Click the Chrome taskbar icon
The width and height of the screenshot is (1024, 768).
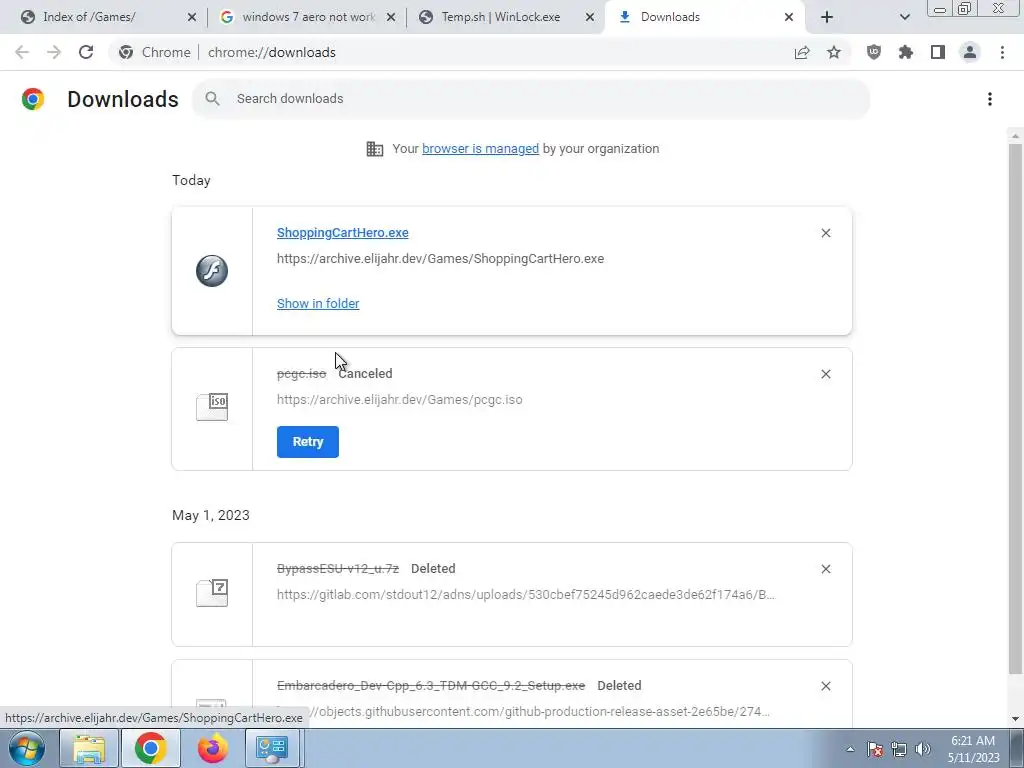151,748
